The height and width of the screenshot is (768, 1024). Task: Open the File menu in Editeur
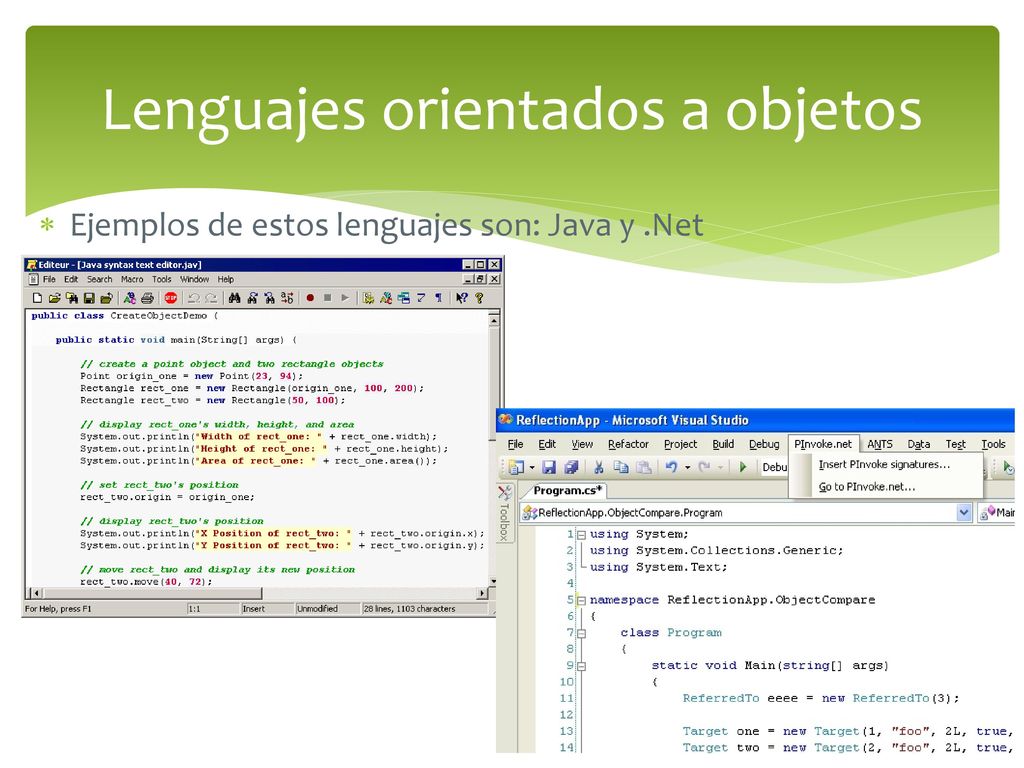(49, 279)
